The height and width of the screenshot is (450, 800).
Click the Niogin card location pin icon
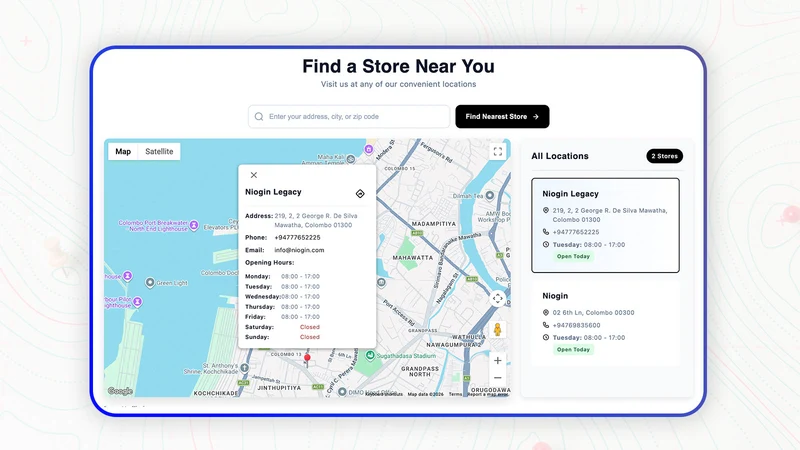[546, 312]
